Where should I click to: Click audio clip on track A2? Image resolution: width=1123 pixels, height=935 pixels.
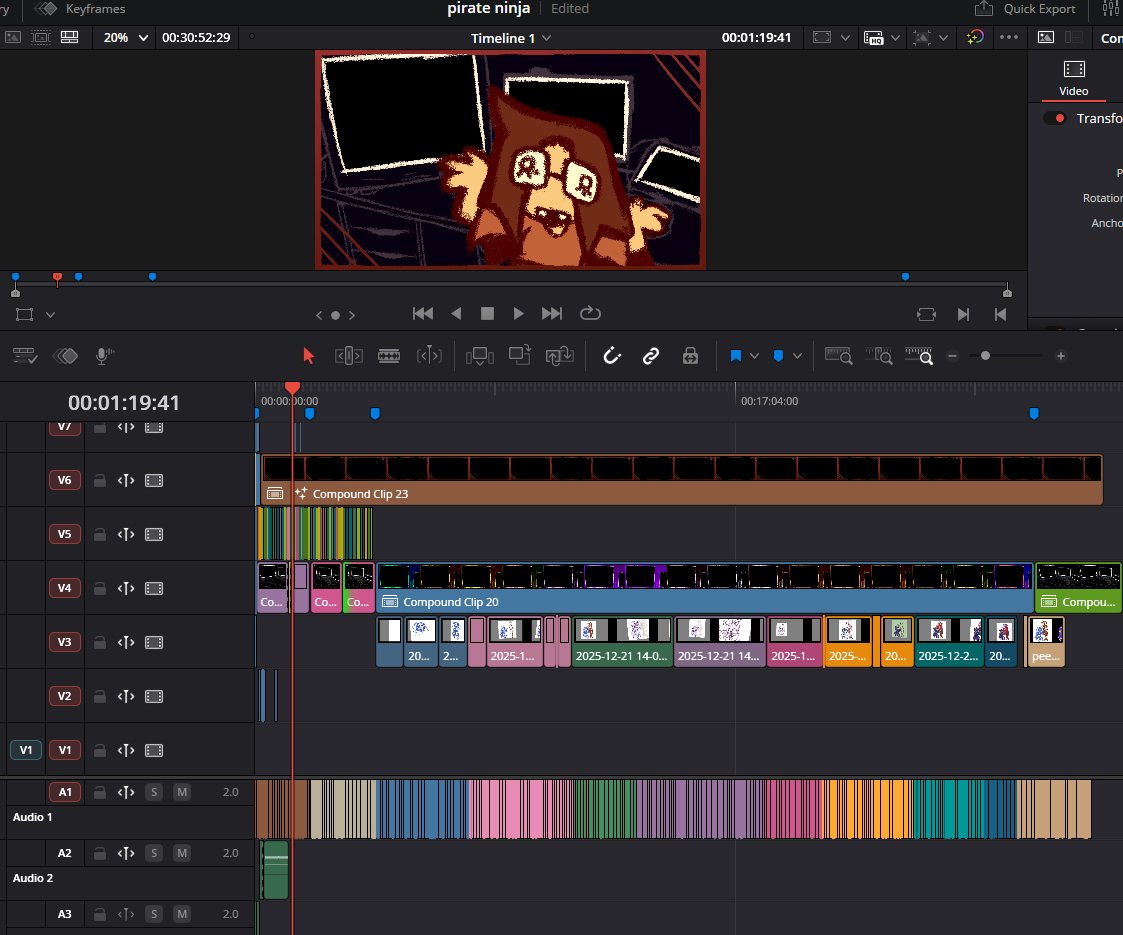click(x=275, y=870)
